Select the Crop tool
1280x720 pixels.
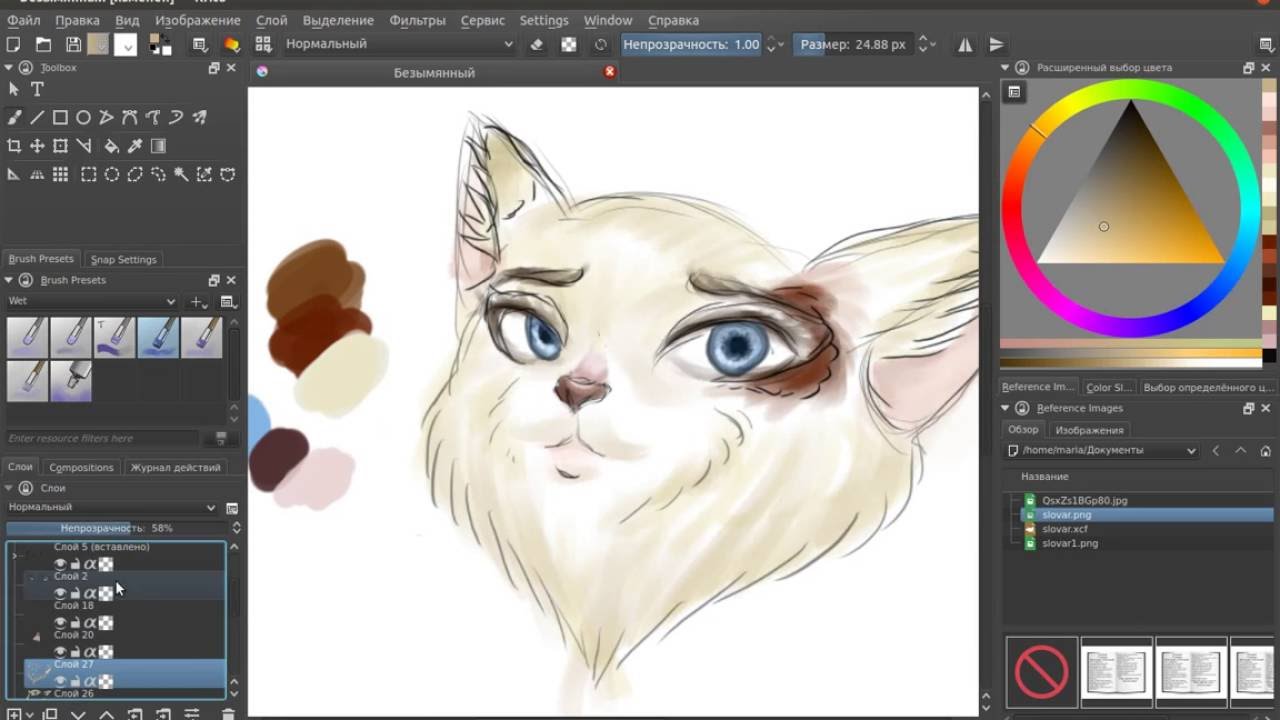14,146
